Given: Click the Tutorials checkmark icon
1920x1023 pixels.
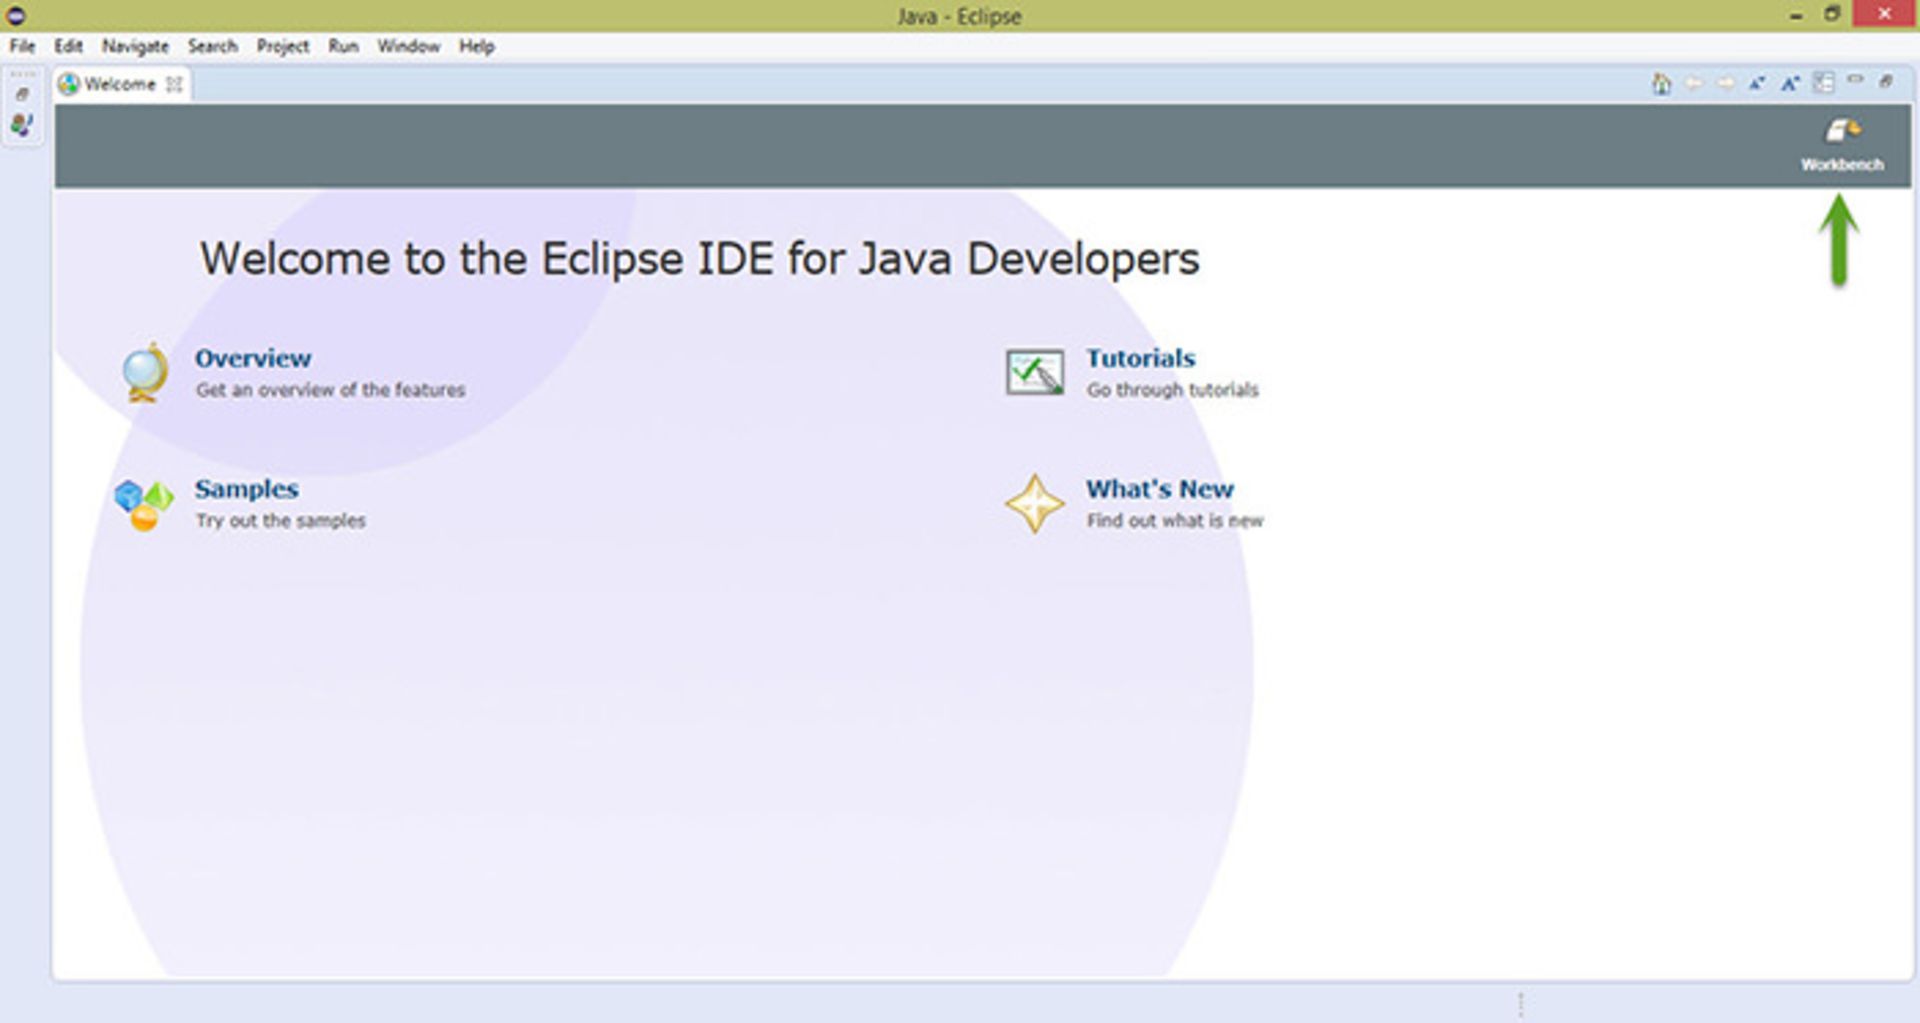Looking at the screenshot, I should [1035, 372].
